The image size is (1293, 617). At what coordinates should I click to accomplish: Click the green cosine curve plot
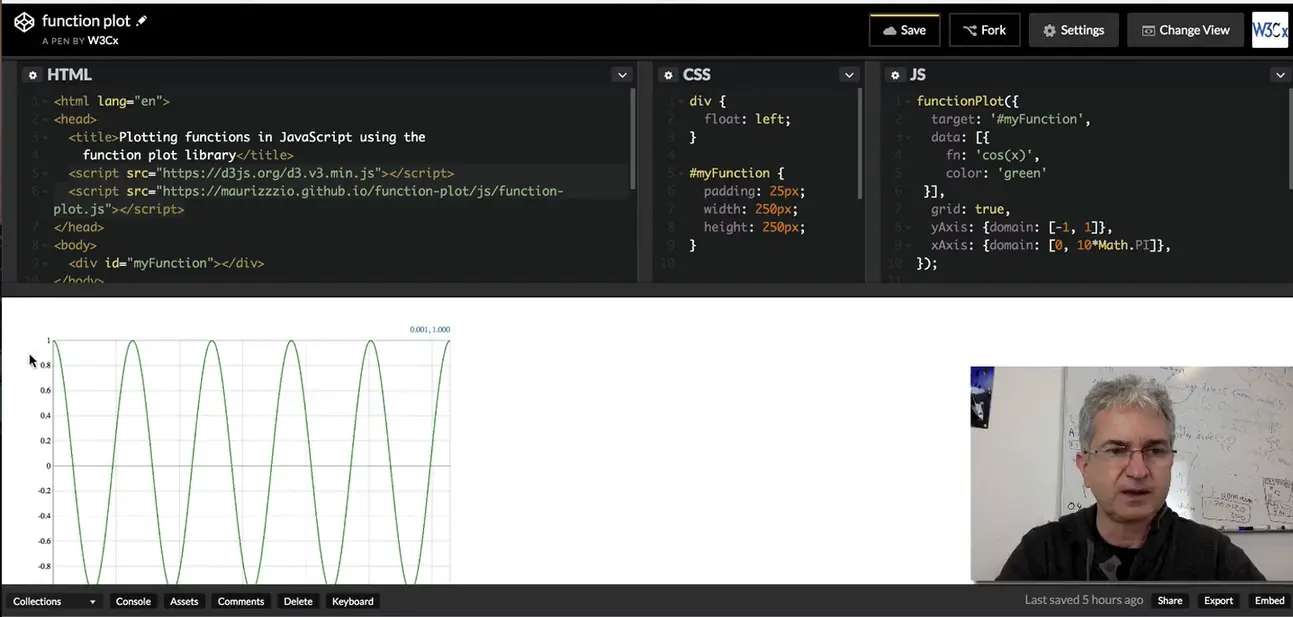click(250, 462)
